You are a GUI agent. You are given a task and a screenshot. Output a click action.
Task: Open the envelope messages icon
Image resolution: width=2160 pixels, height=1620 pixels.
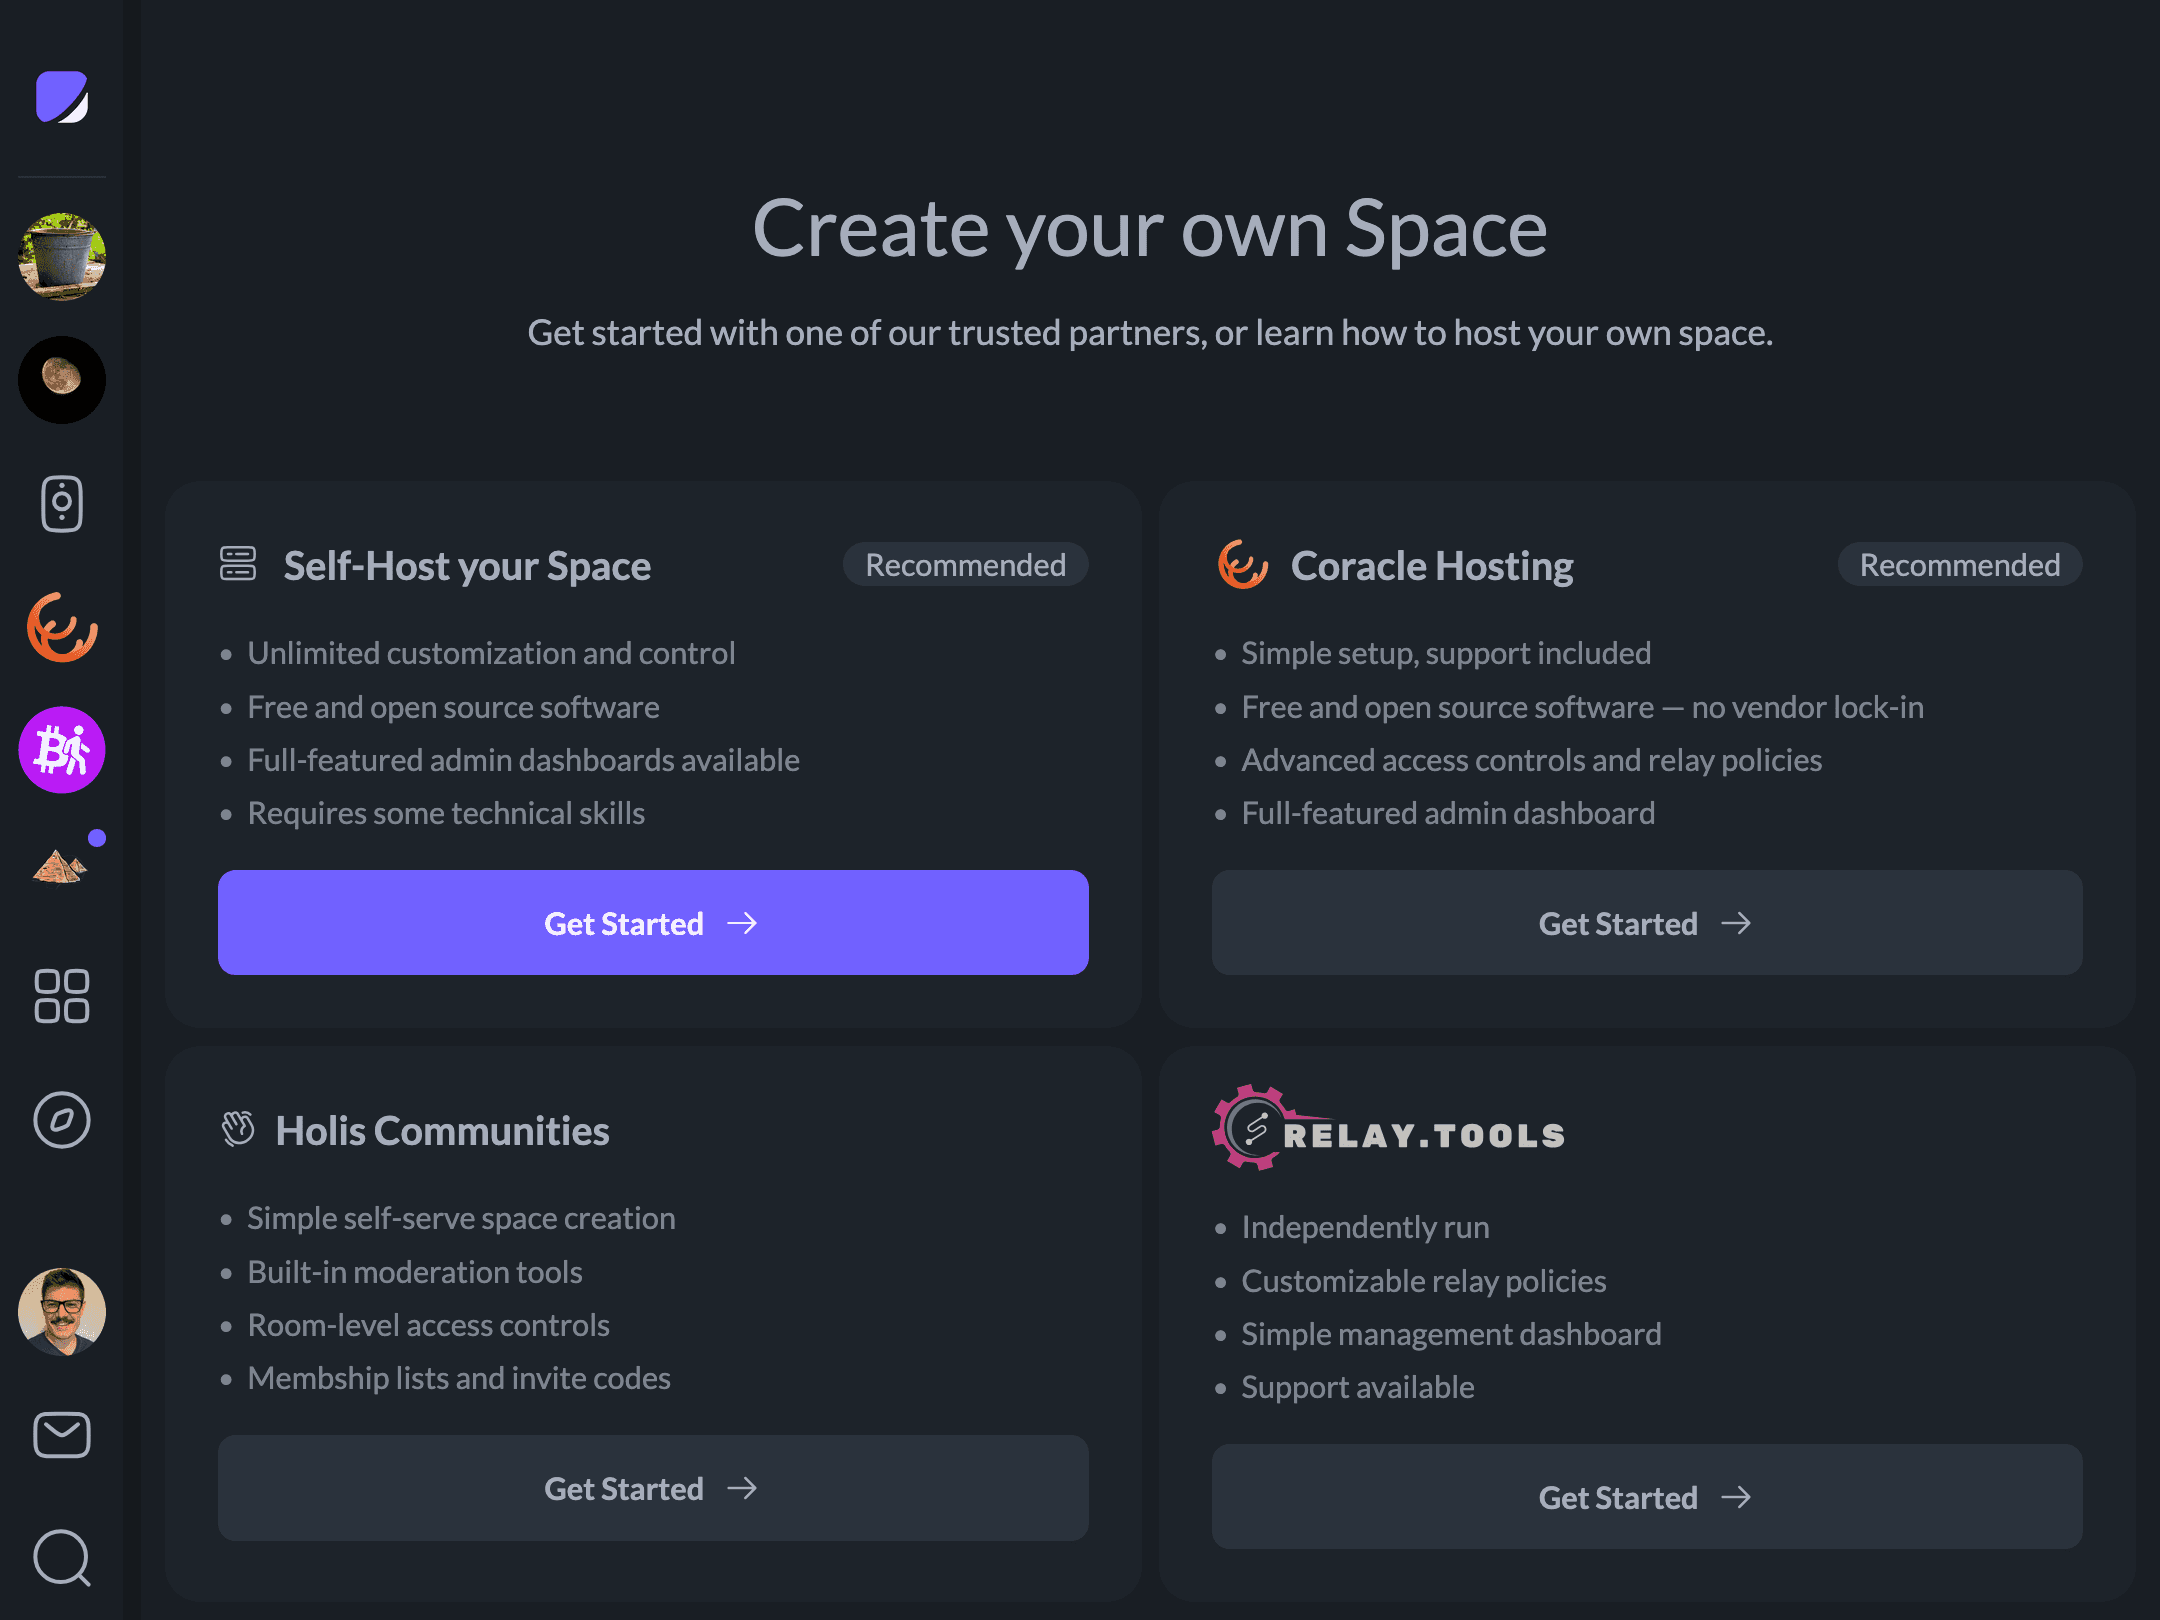[x=62, y=1435]
